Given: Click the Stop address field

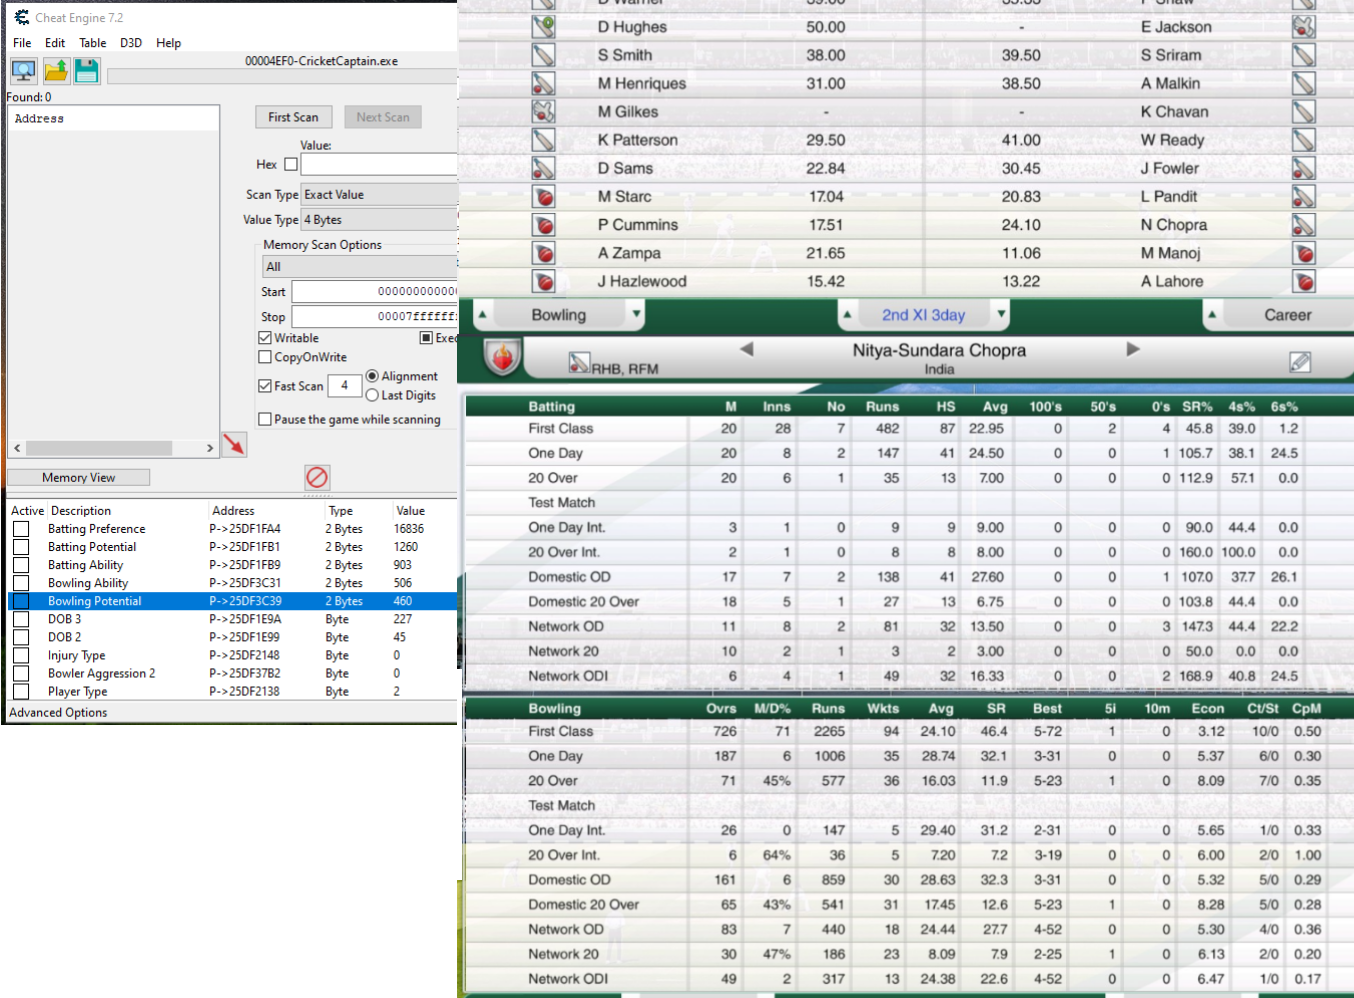Looking at the screenshot, I should (x=375, y=317).
